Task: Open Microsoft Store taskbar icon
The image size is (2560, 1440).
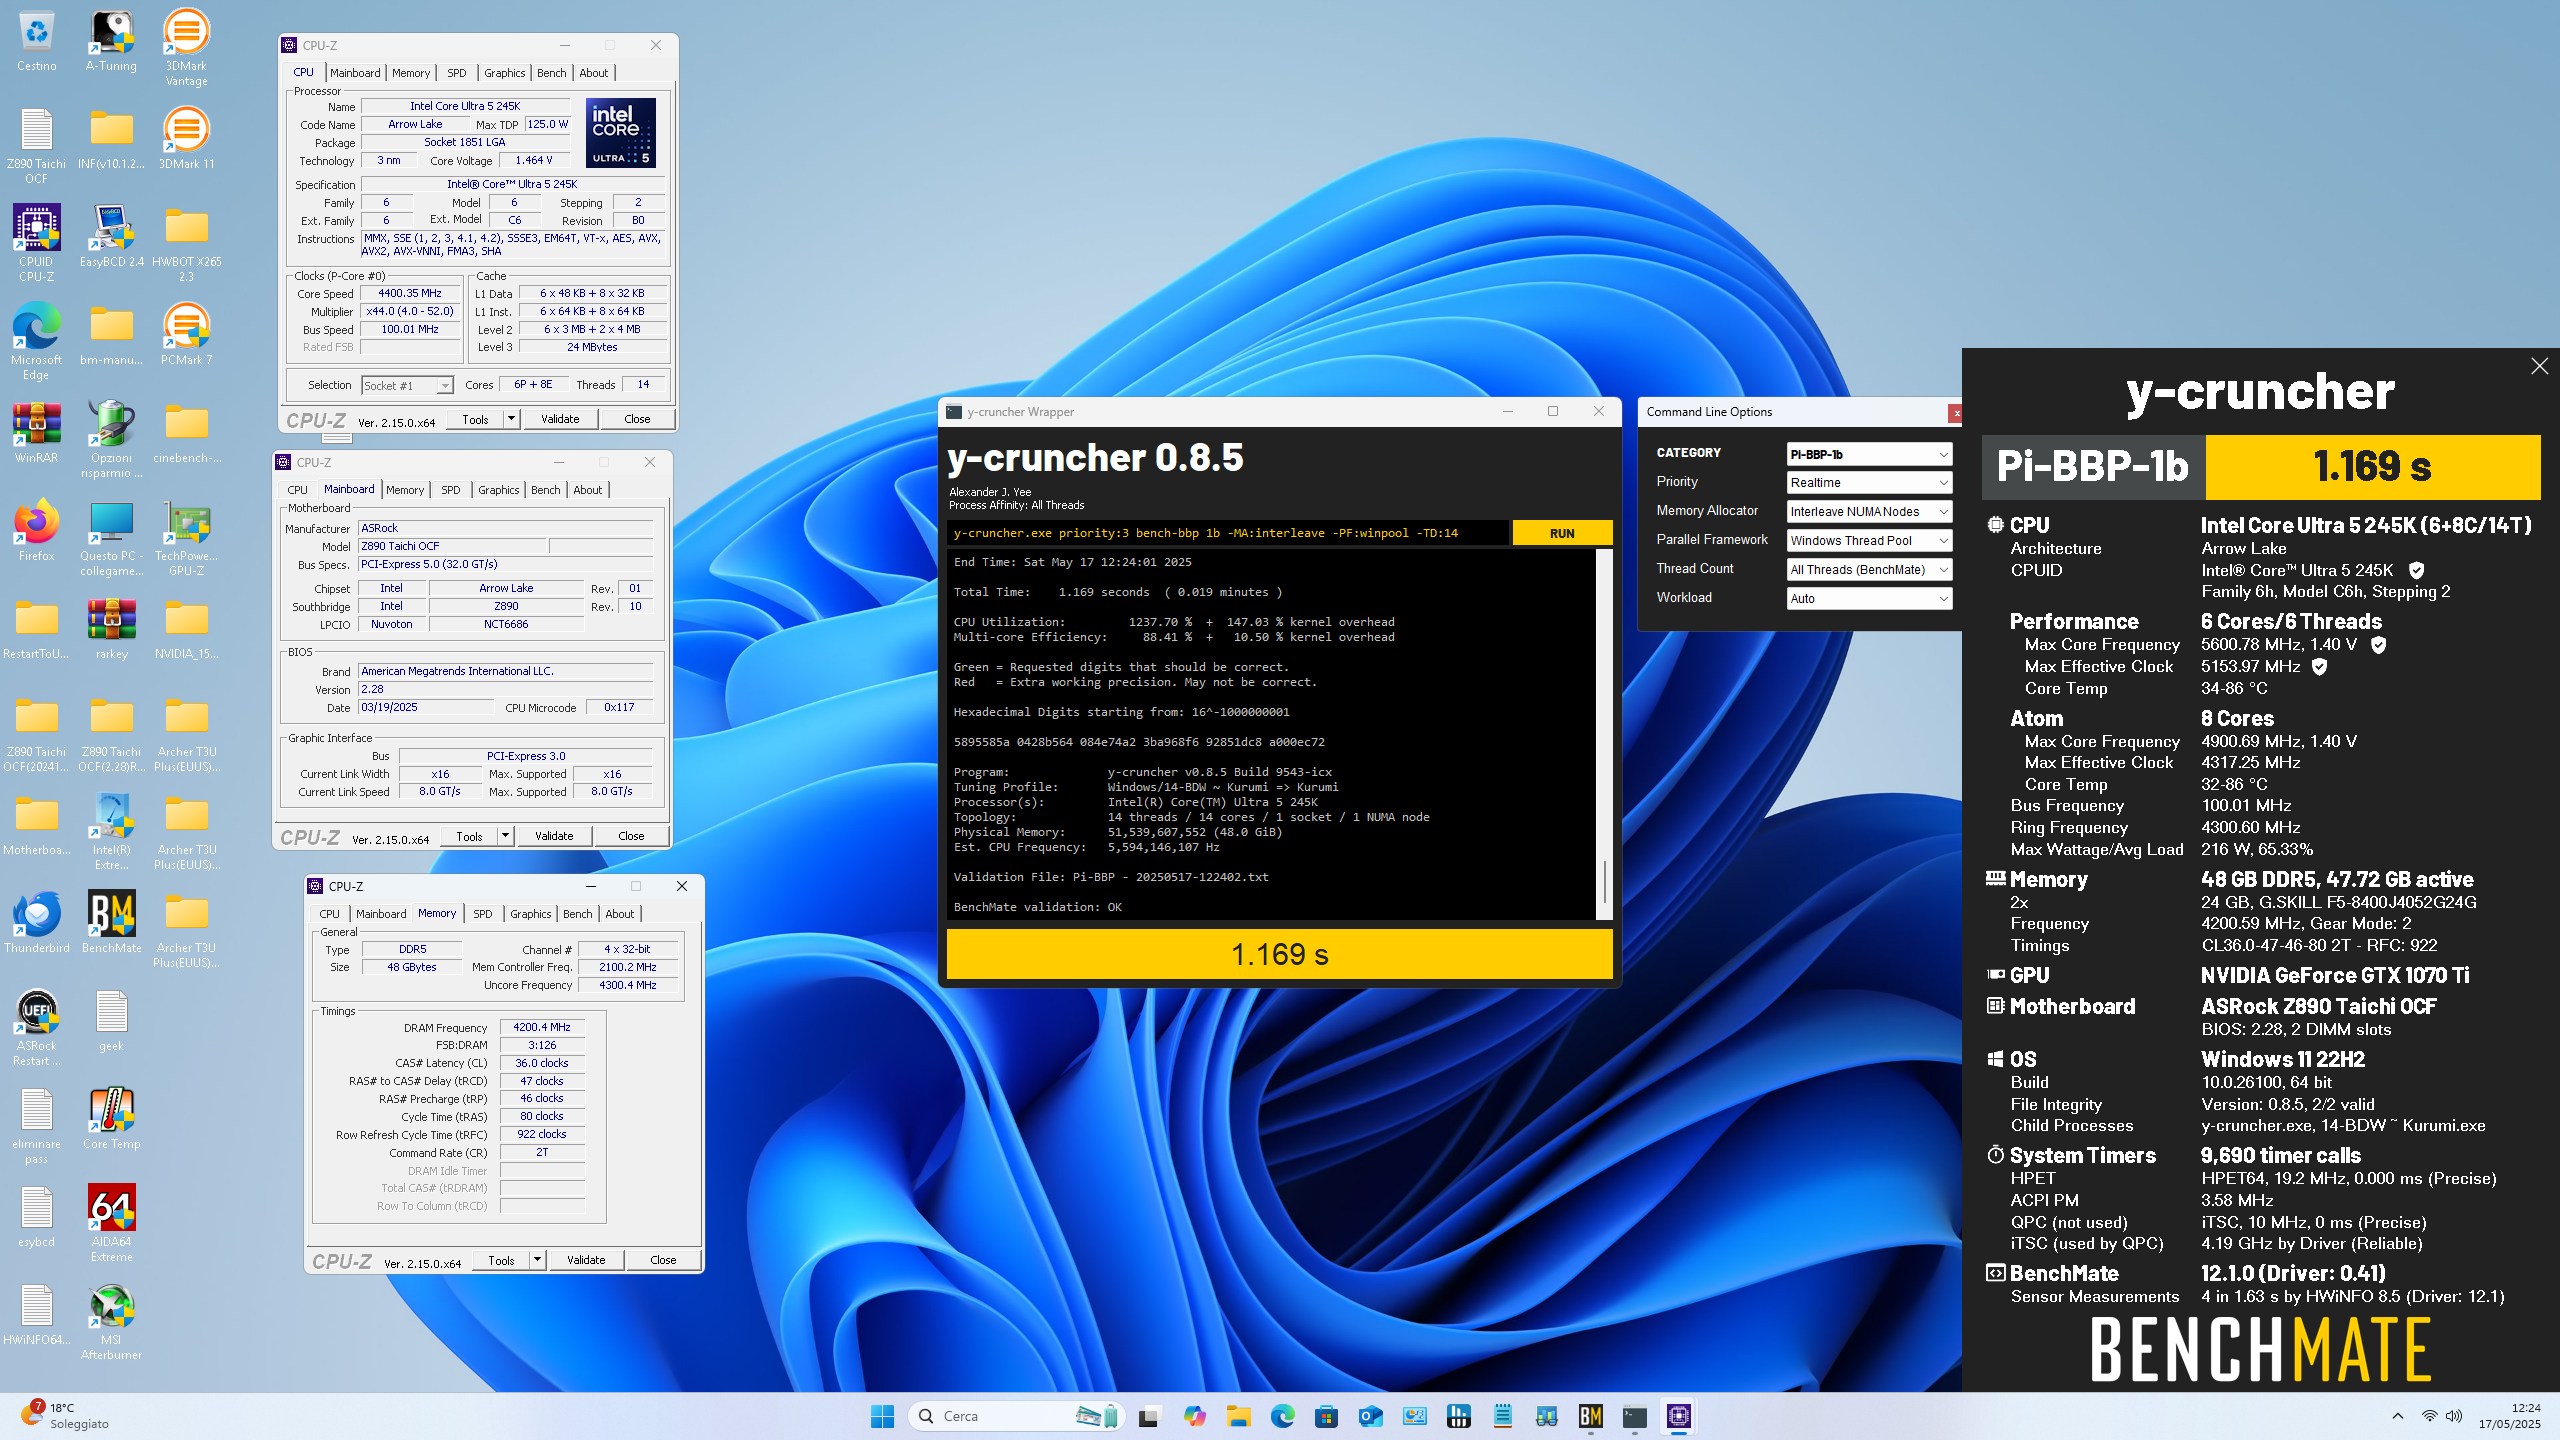Action: pyautogui.click(x=1327, y=1416)
